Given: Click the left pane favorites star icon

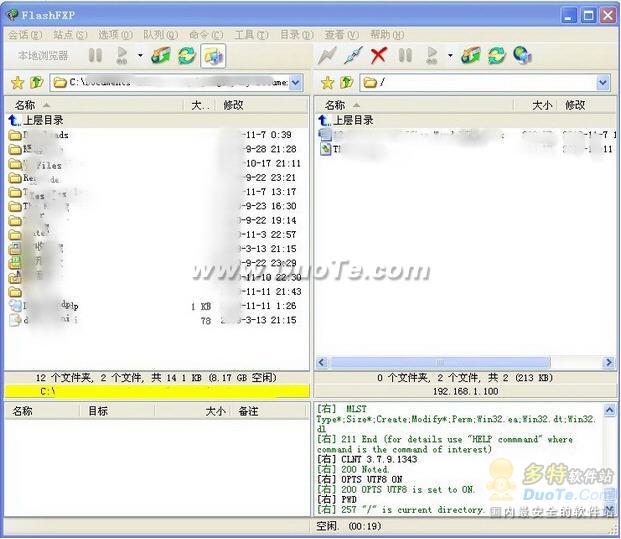Looking at the screenshot, I should click(17, 83).
